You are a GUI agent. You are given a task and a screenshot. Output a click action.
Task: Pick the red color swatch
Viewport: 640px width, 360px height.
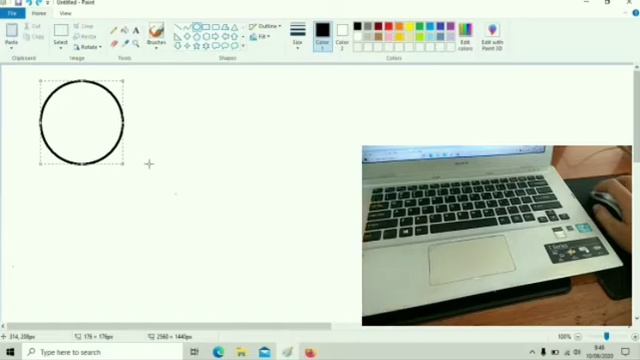point(389,27)
